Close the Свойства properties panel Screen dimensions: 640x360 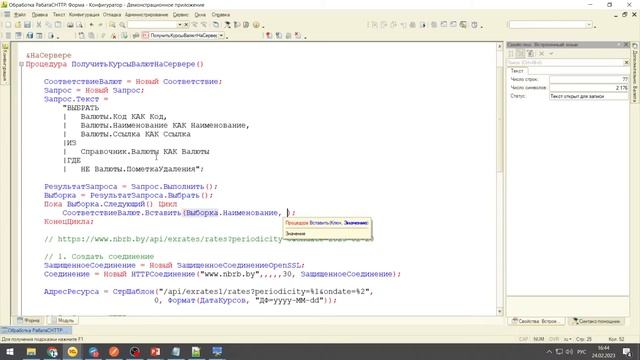(x=626, y=44)
